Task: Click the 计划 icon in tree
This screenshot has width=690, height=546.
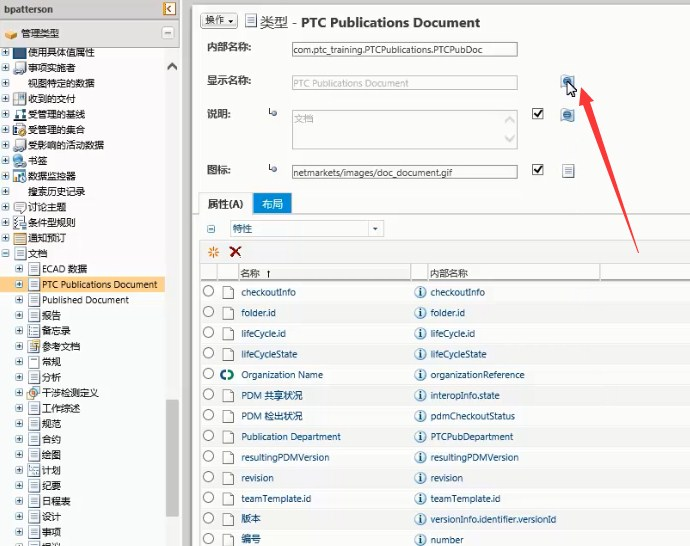Action: [34, 470]
